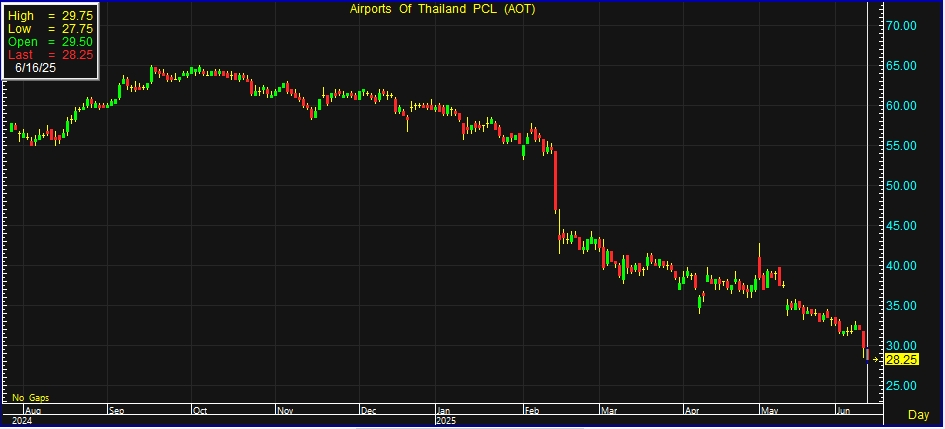Click the 35.00 price axis label
This screenshot has width=945, height=429.
(902, 305)
